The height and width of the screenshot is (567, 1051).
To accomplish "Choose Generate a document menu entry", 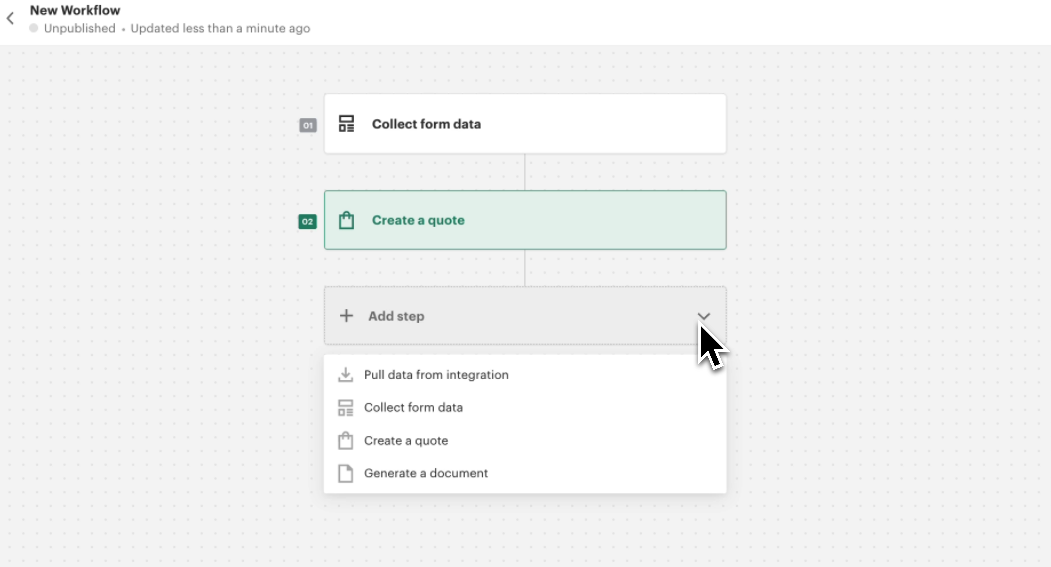I will pos(525,473).
